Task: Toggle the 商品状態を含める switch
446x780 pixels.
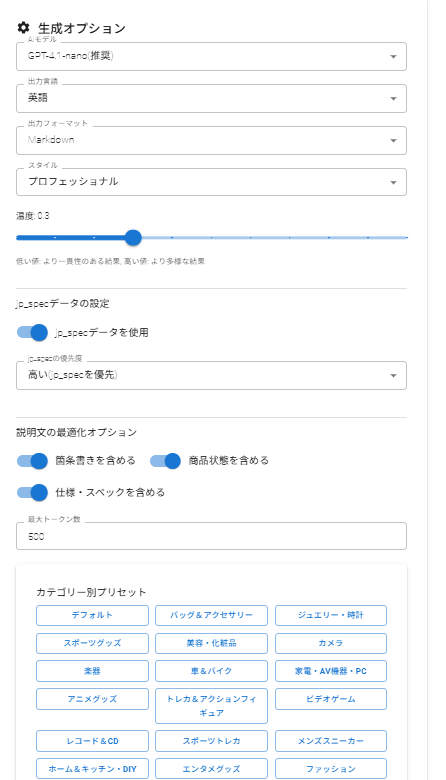Action: pos(166,461)
